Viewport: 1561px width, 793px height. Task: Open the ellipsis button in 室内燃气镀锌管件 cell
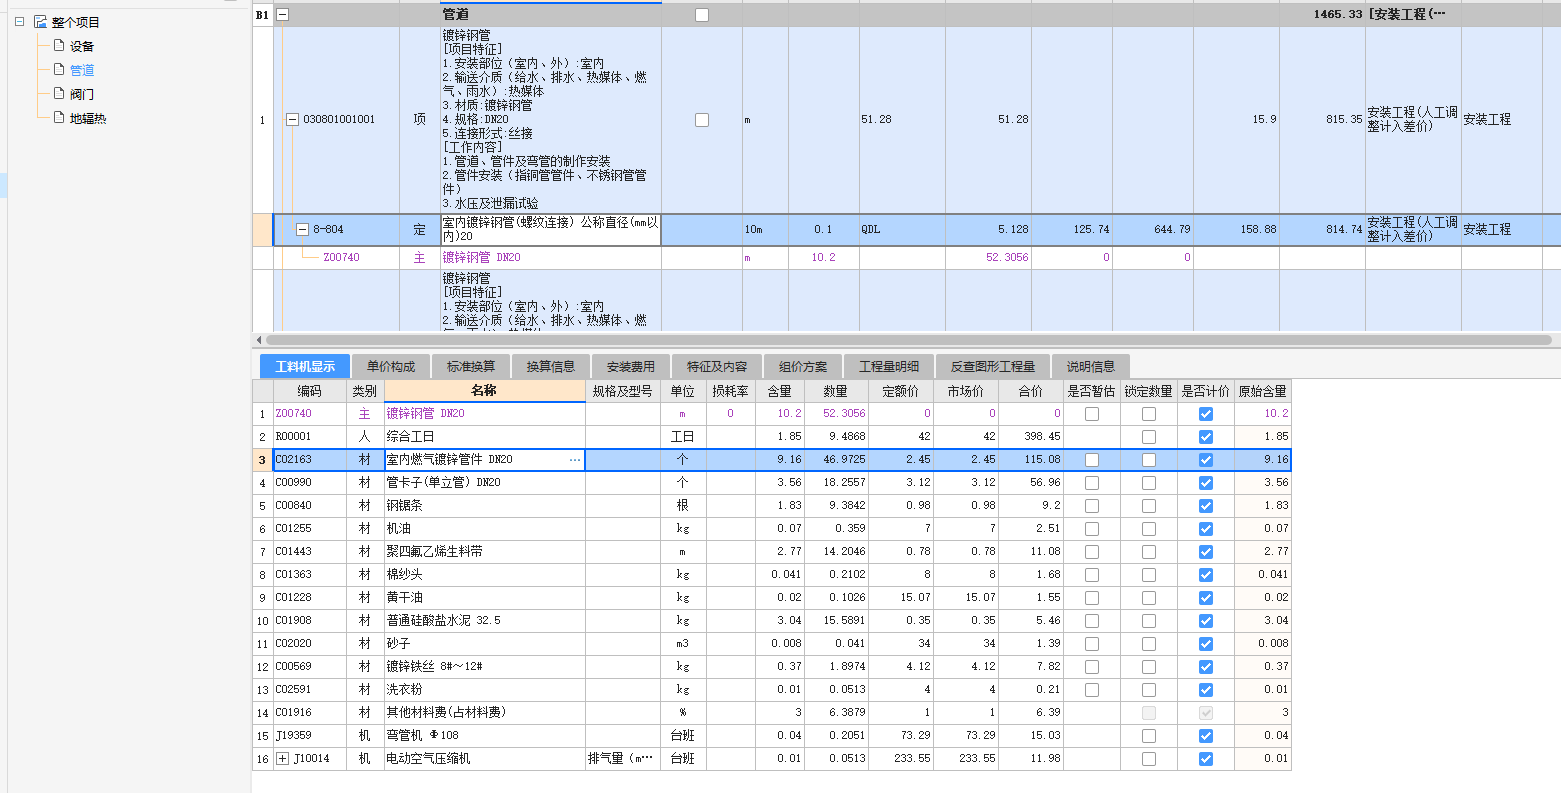(575, 460)
